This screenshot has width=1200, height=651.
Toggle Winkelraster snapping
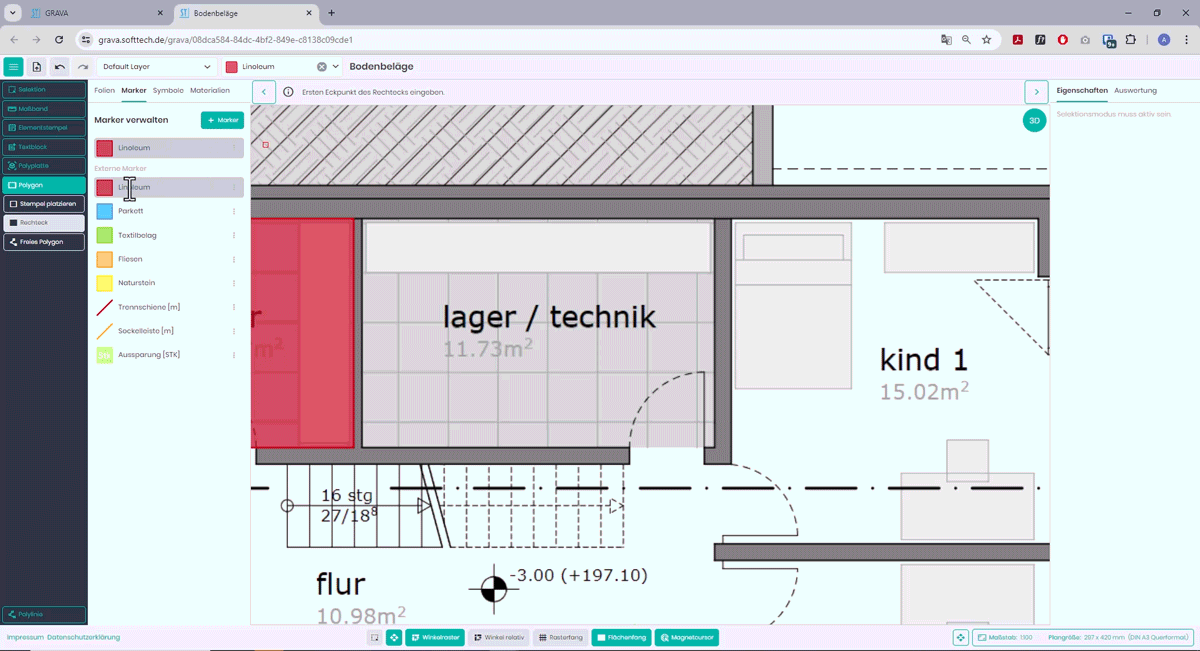tap(435, 637)
